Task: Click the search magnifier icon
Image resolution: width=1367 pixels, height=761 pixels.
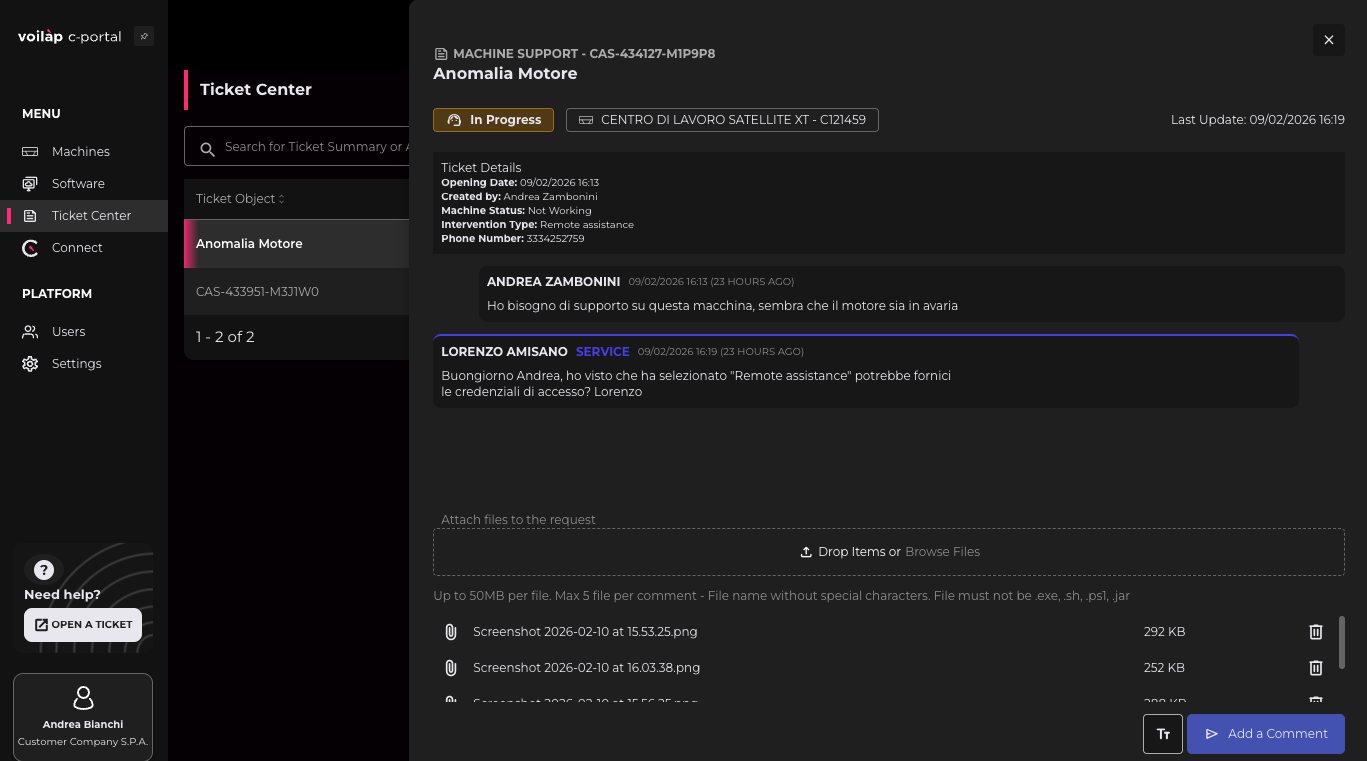Action: [x=208, y=149]
